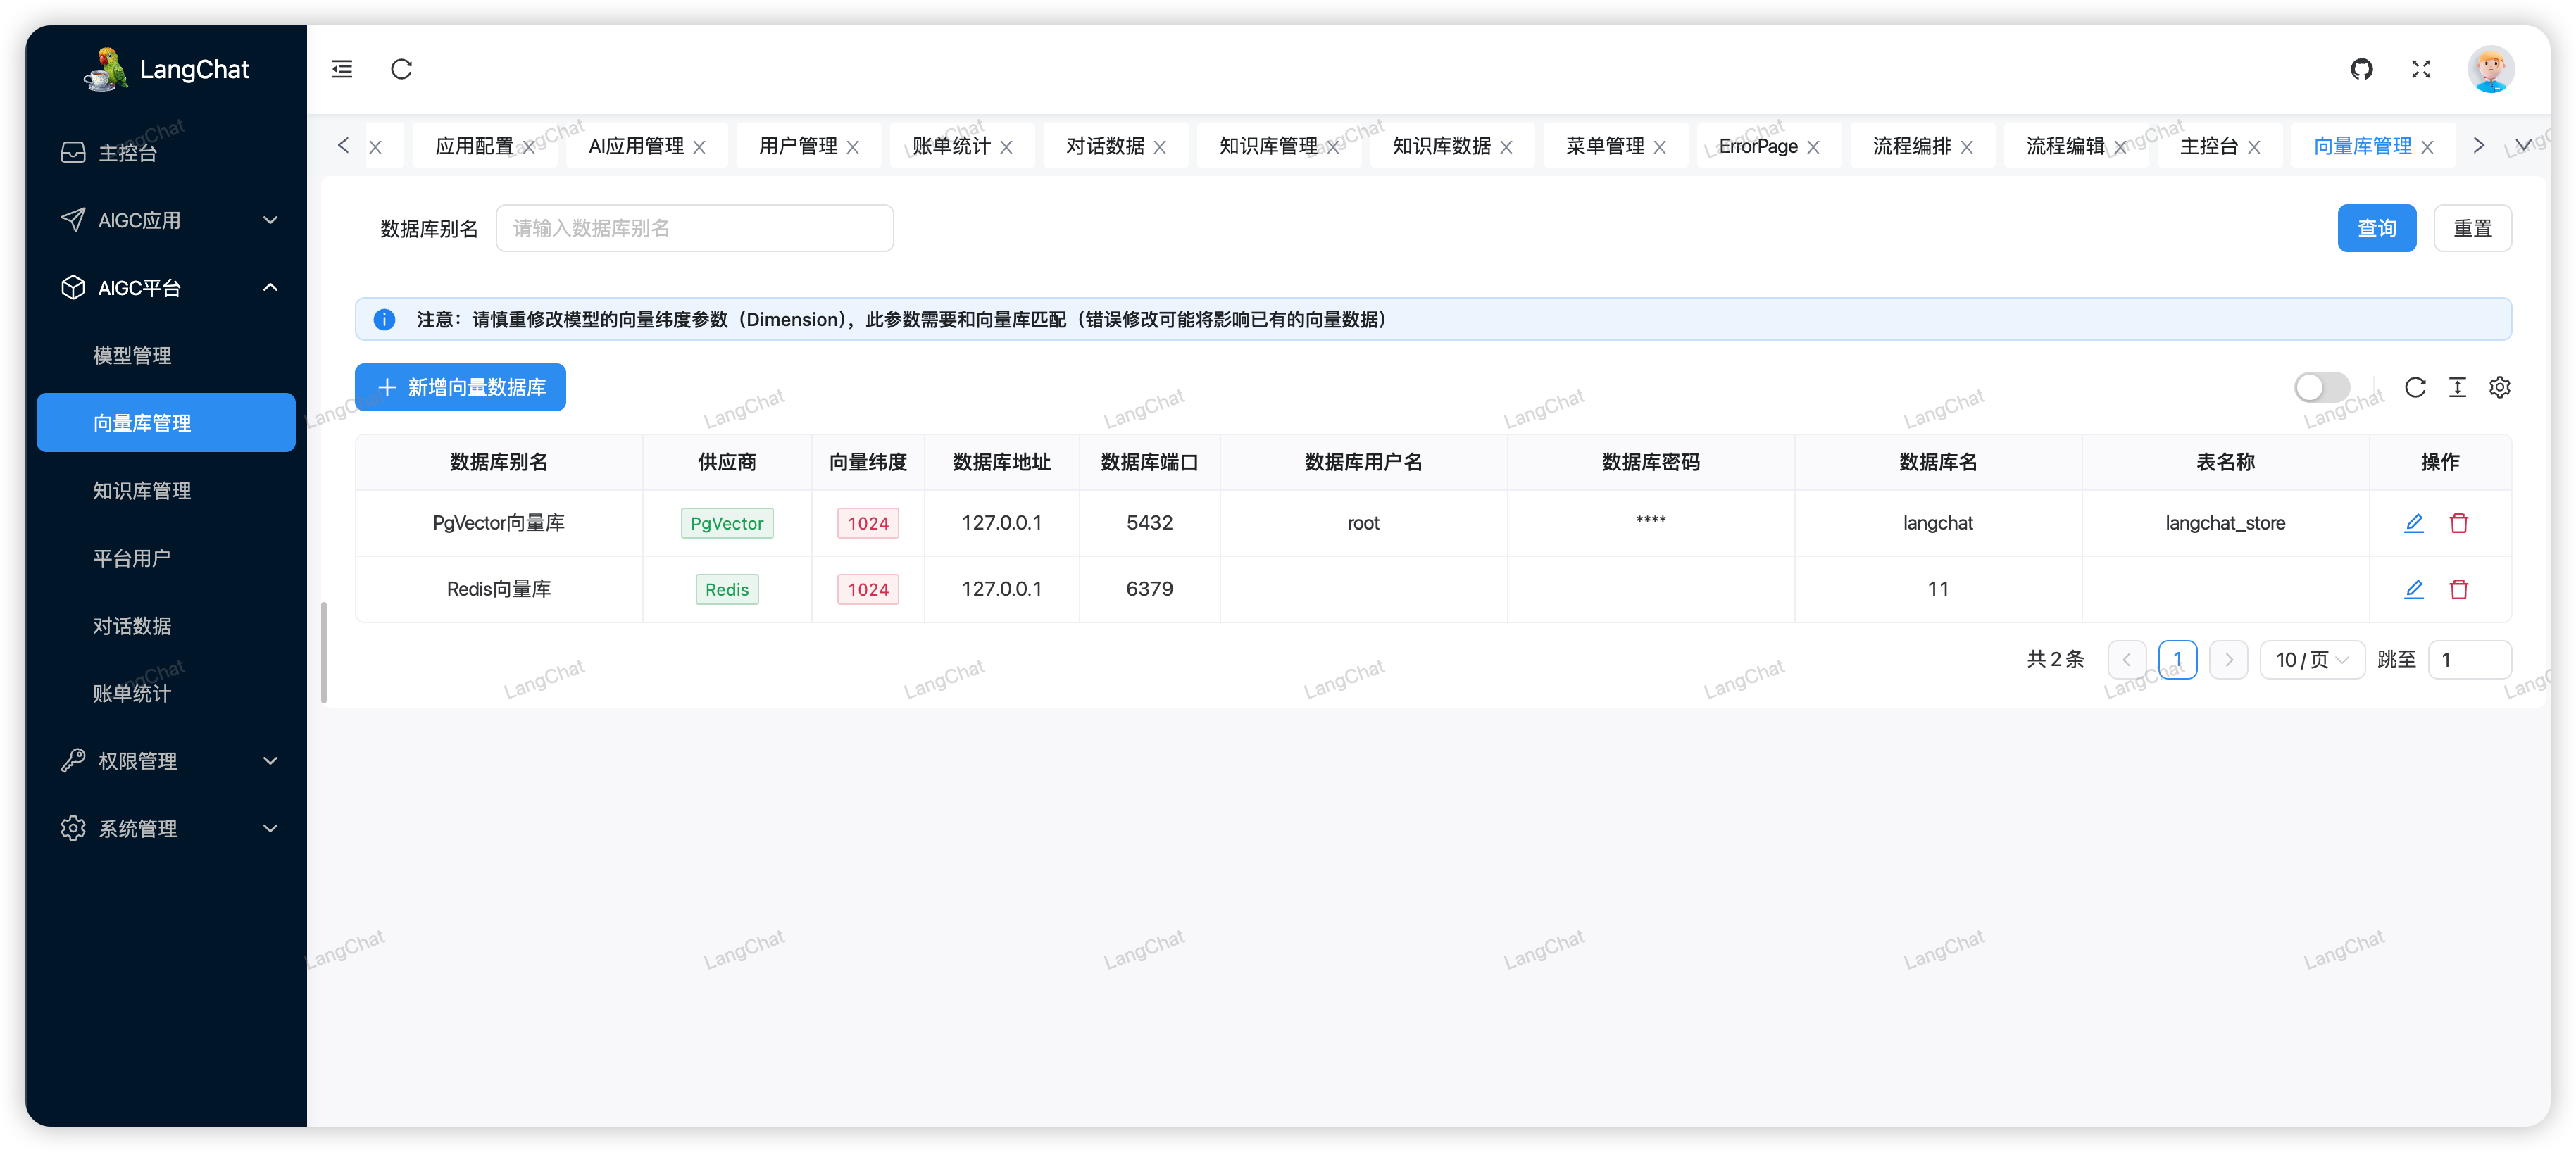Open table column settings gear
This screenshot has height=1152, width=2576.
(2499, 388)
